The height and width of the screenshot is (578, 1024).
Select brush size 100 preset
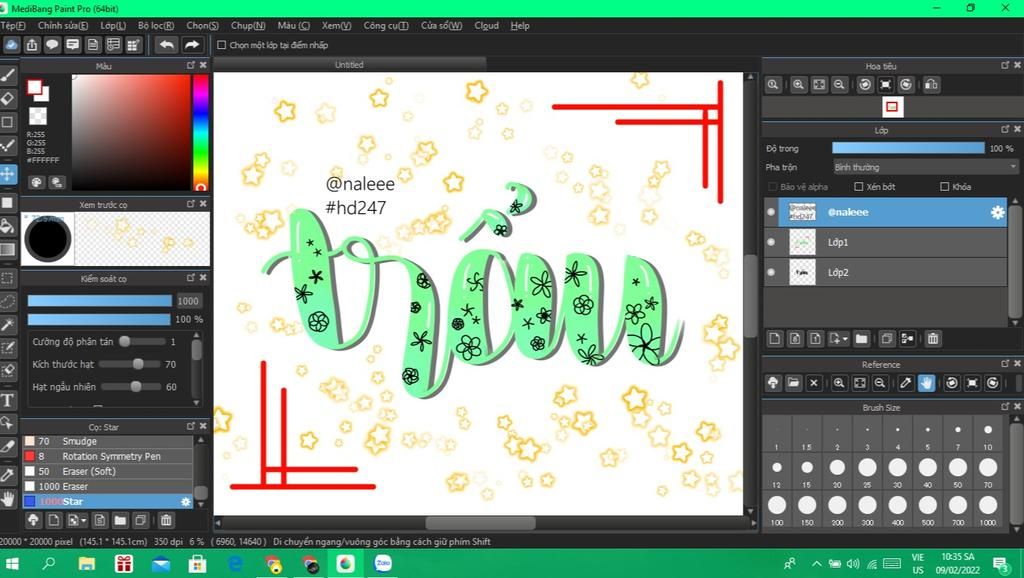click(x=776, y=509)
